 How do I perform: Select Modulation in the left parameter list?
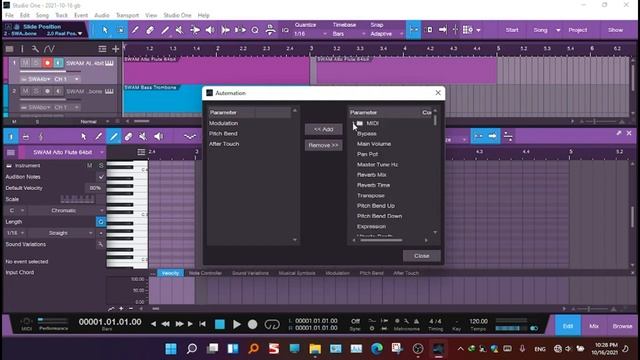point(223,123)
